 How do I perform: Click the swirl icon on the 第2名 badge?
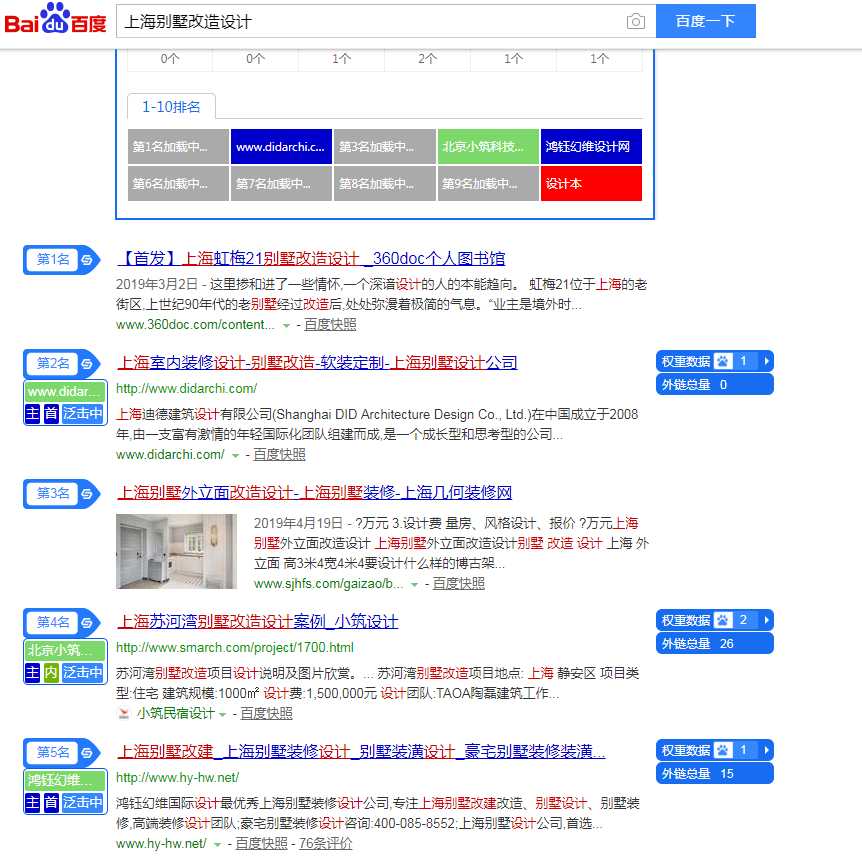[x=87, y=364]
